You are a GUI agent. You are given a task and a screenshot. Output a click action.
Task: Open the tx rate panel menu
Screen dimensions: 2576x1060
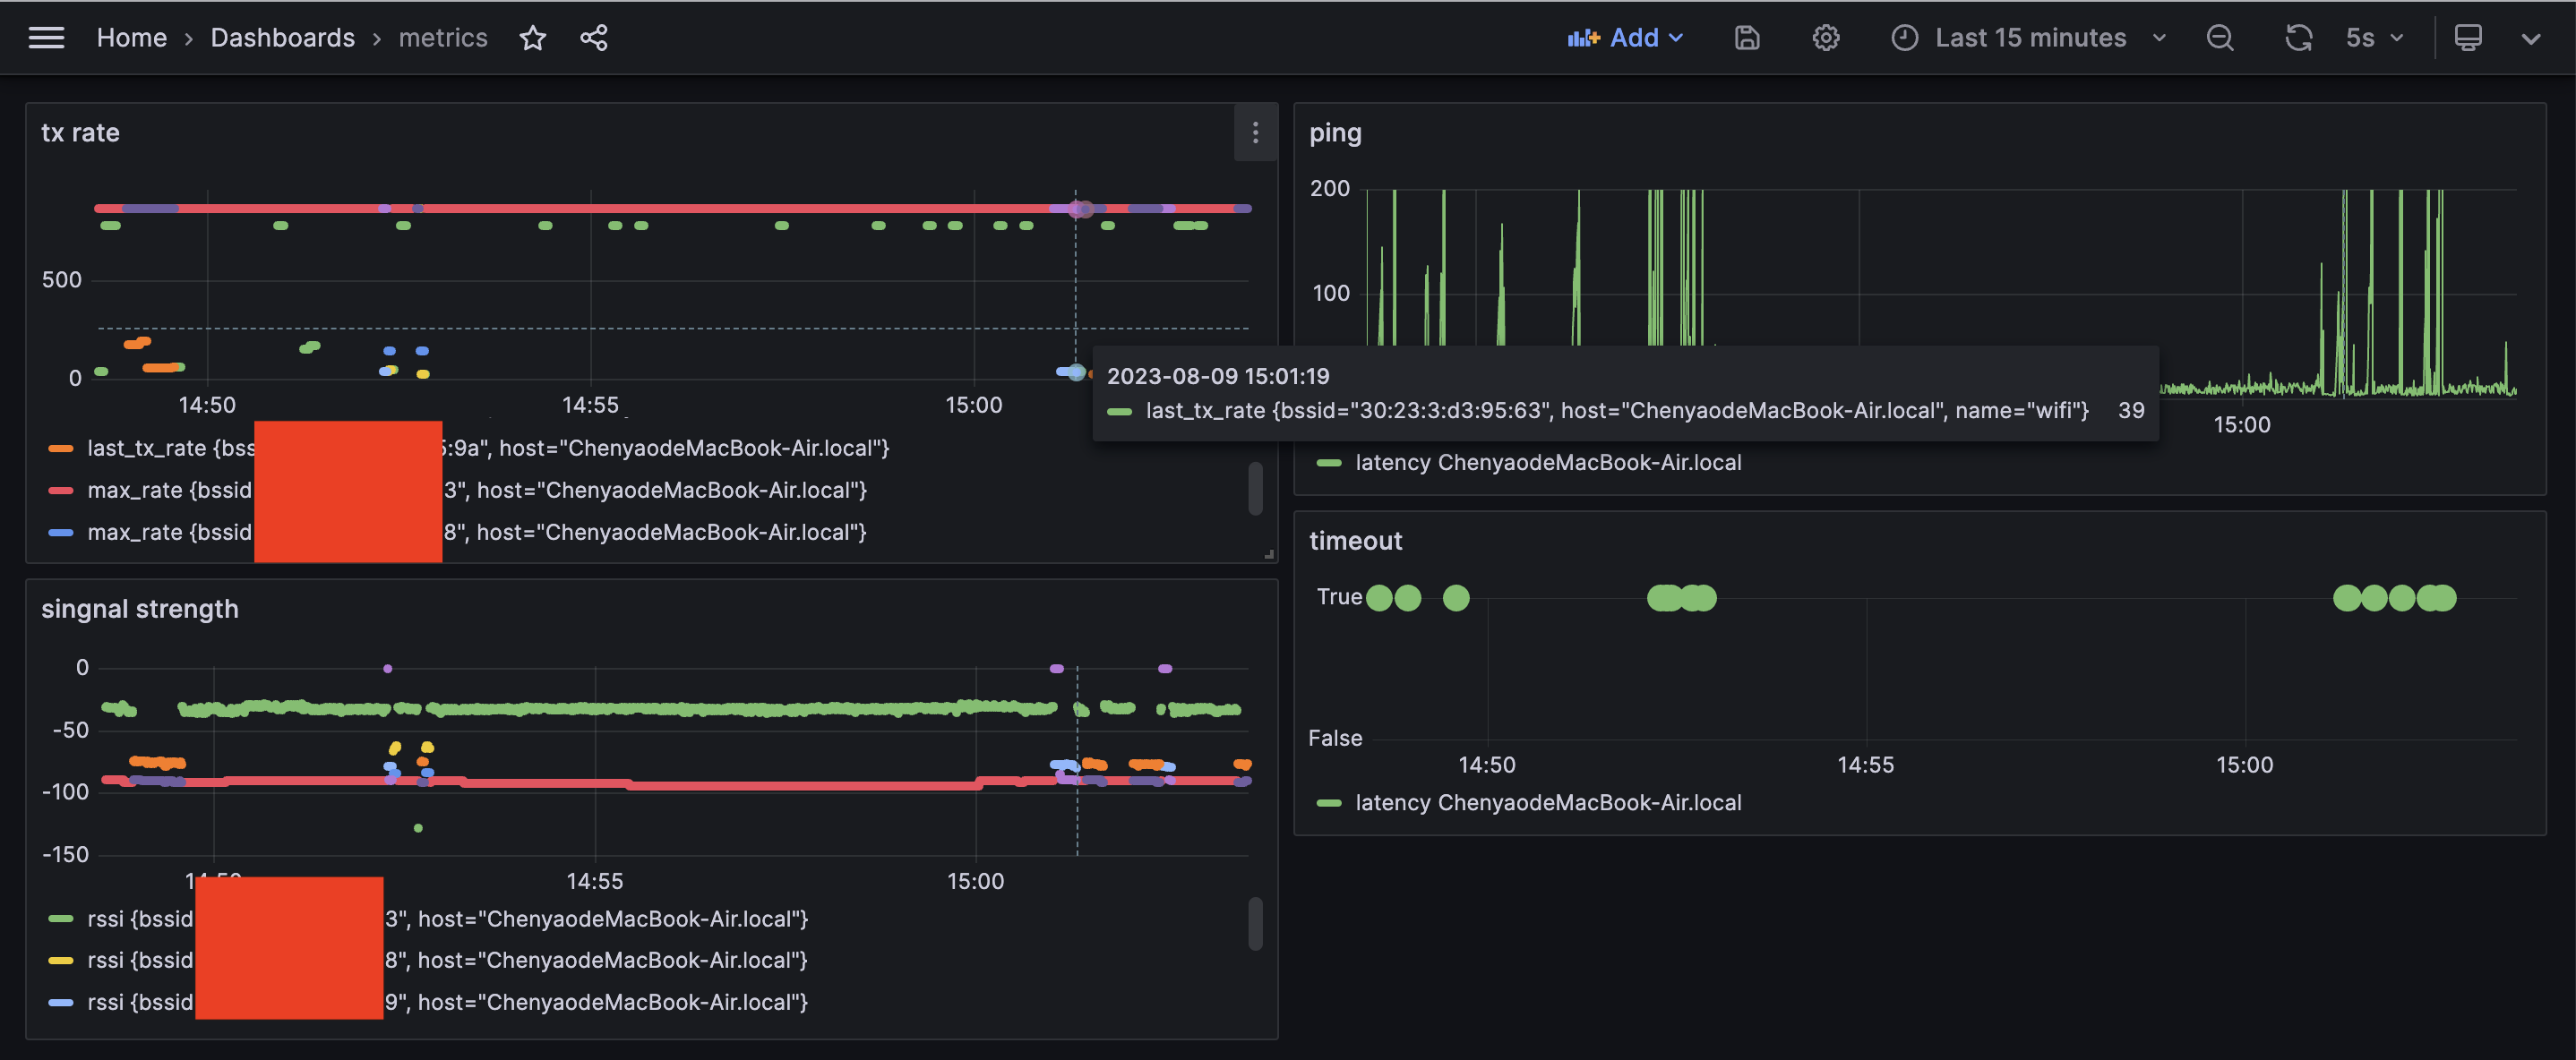(1255, 132)
